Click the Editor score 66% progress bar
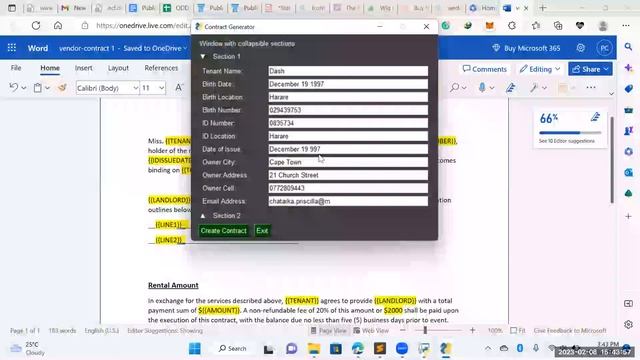The width and height of the screenshot is (640, 360). point(570,133)
